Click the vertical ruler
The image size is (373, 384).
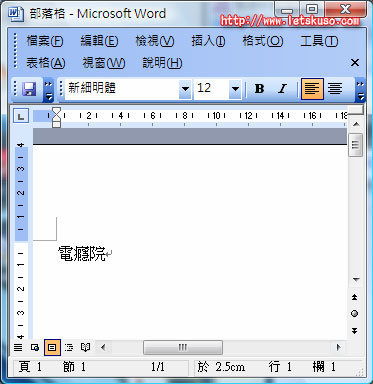tap(21, 242)
